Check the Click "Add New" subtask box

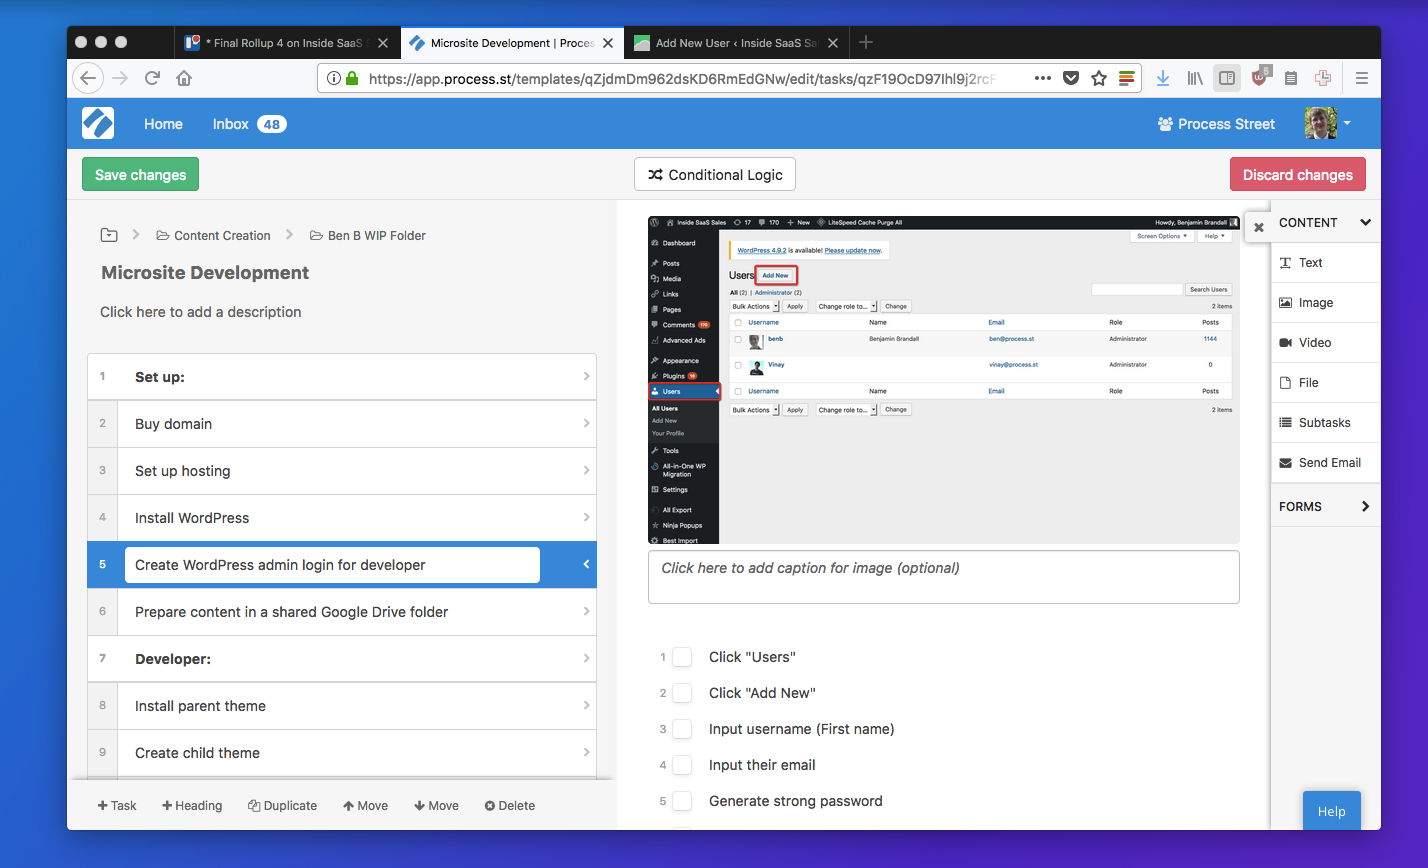point(682,693)
